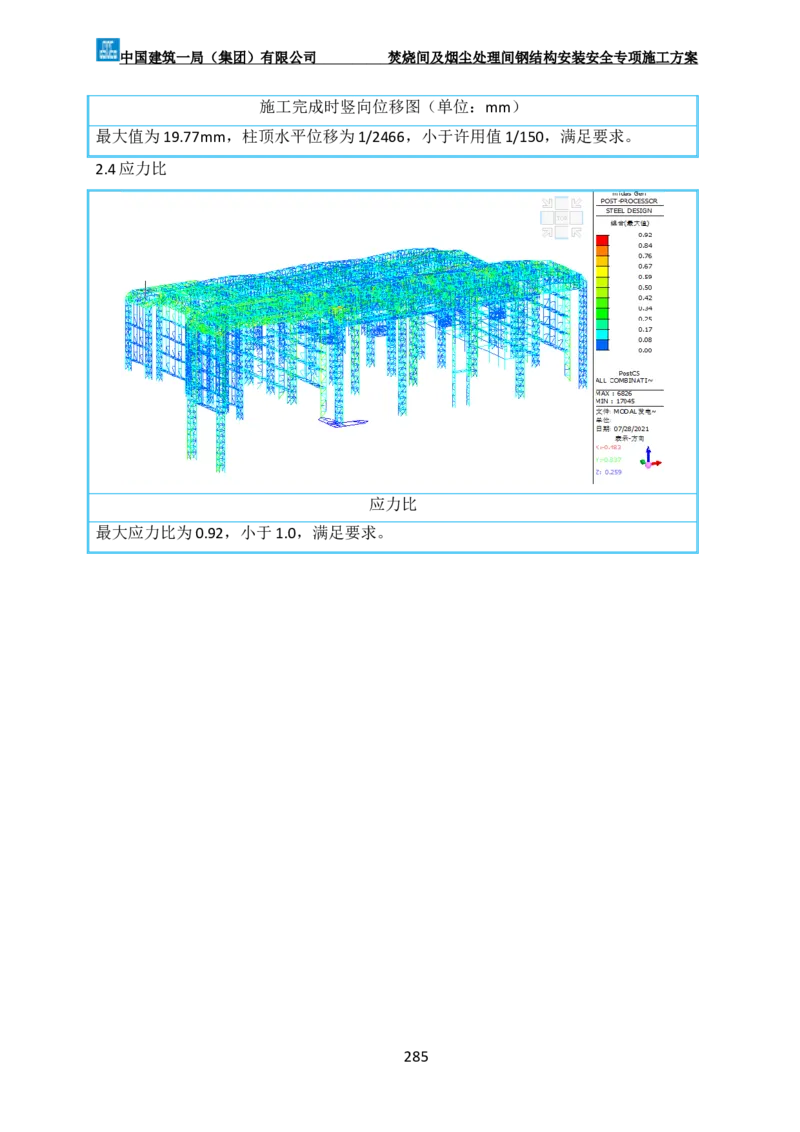Select the left face square of view cube
Image resolution: width=800 pixels, height=1132 pixels.
[547, 217]
